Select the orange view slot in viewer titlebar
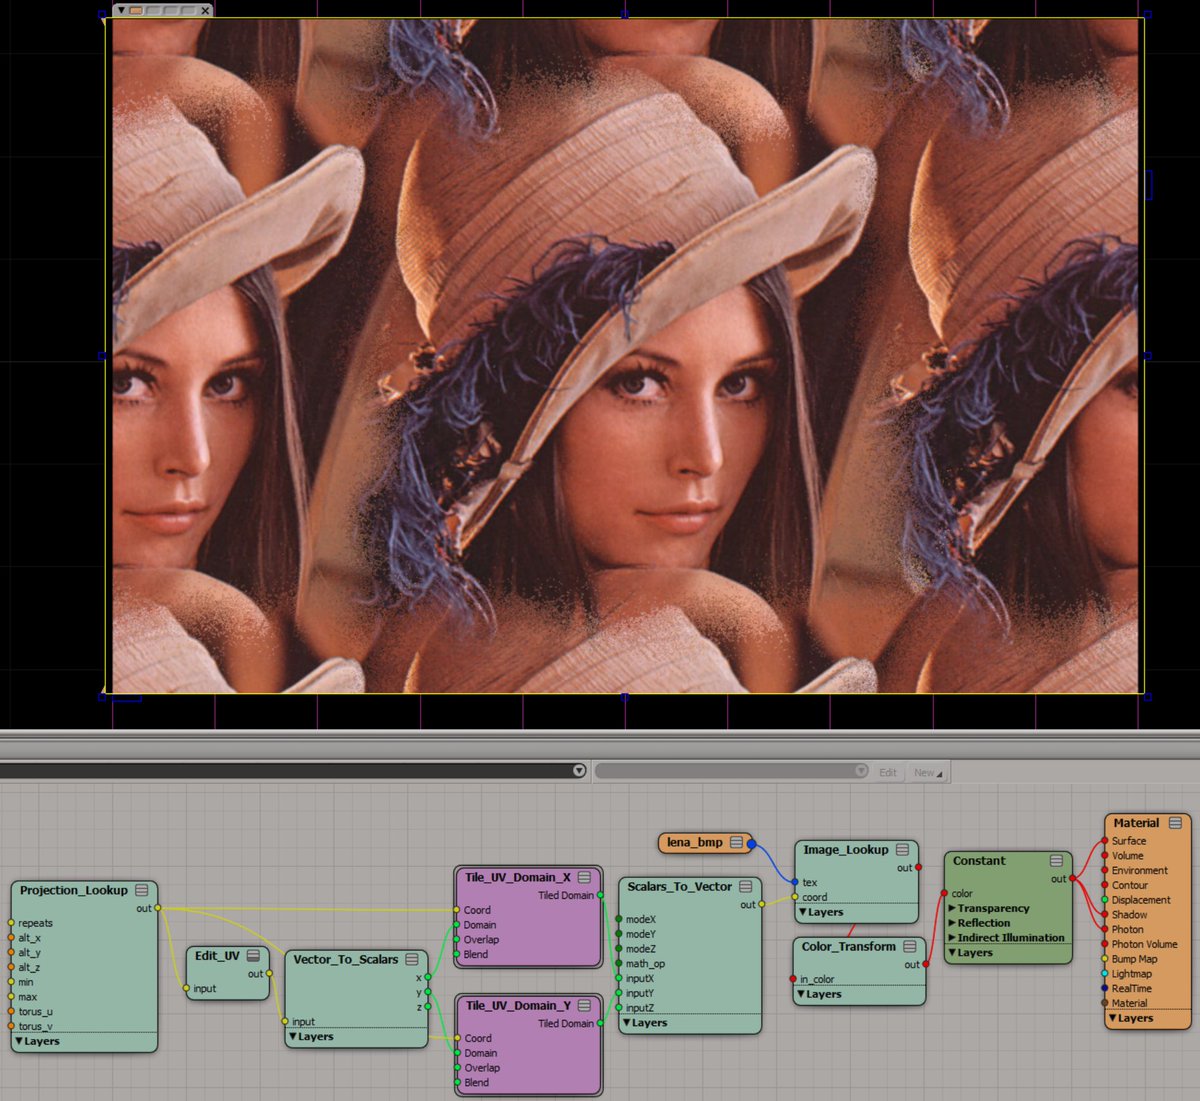1200x1101 pixels. (137, 10)
